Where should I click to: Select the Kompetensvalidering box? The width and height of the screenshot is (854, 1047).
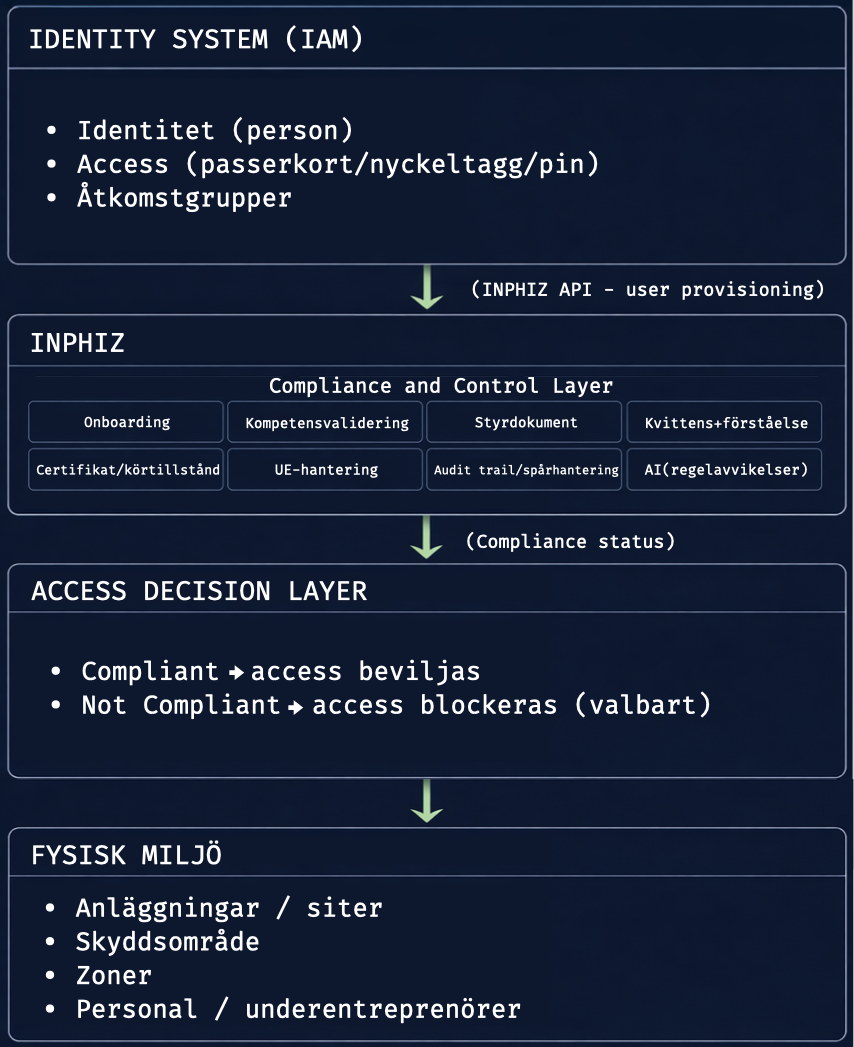click(x=326, y=422)
